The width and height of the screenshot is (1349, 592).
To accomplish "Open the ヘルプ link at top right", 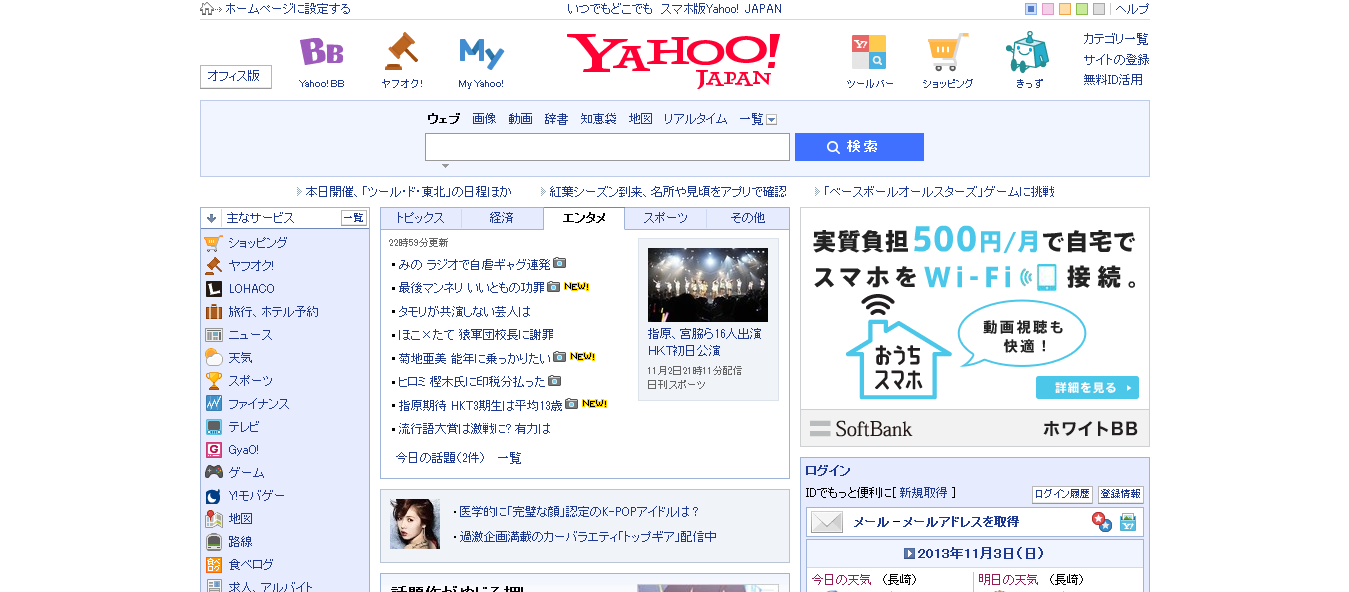I will tap(1132, 9).
